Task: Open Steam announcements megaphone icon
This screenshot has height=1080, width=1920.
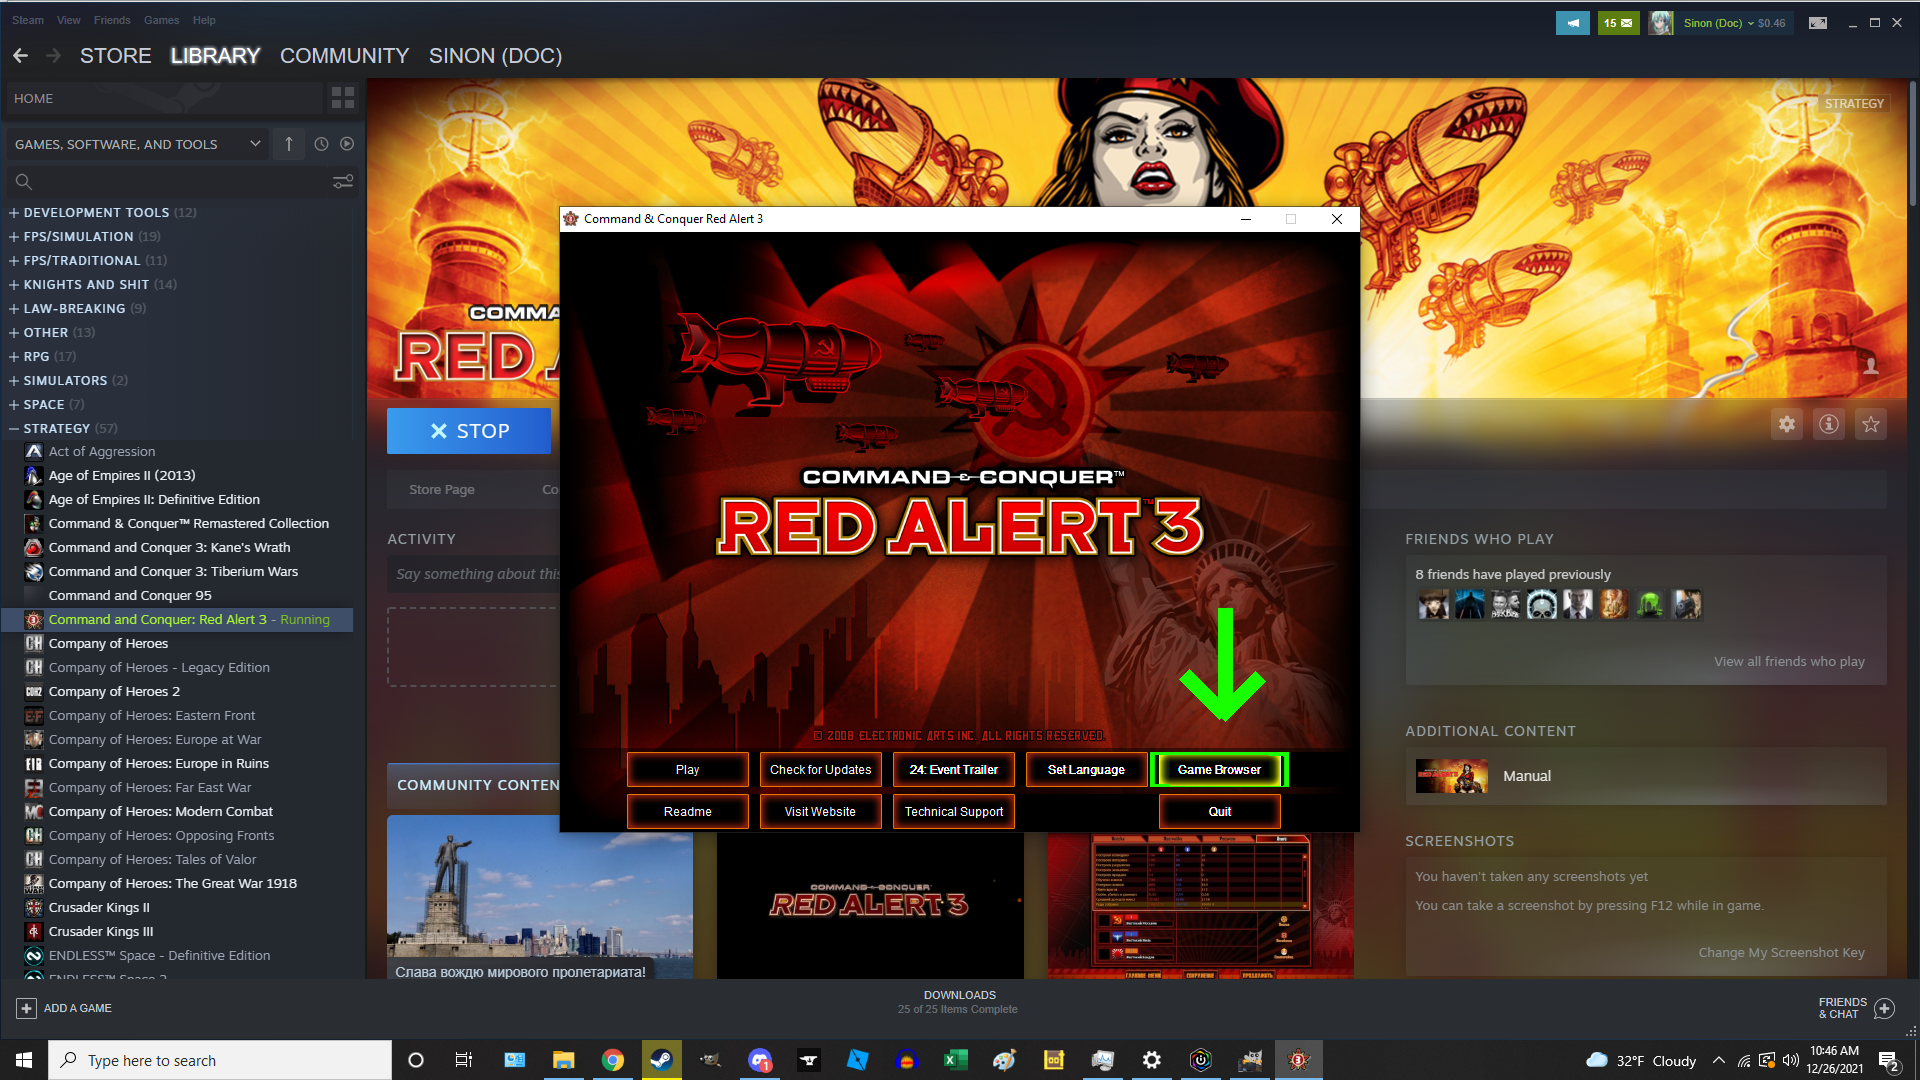Action: click(1572, 23)
